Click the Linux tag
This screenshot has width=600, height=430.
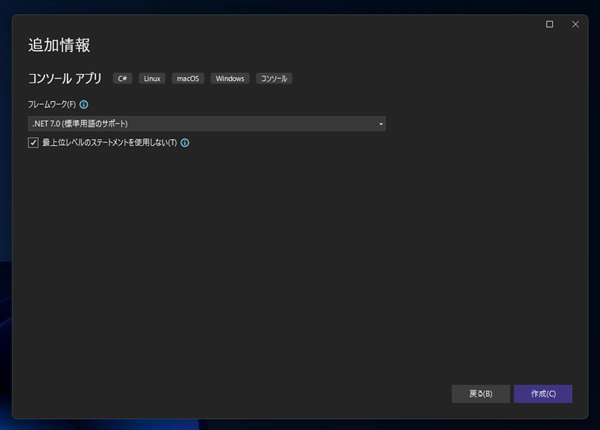(x=152, y=78)
